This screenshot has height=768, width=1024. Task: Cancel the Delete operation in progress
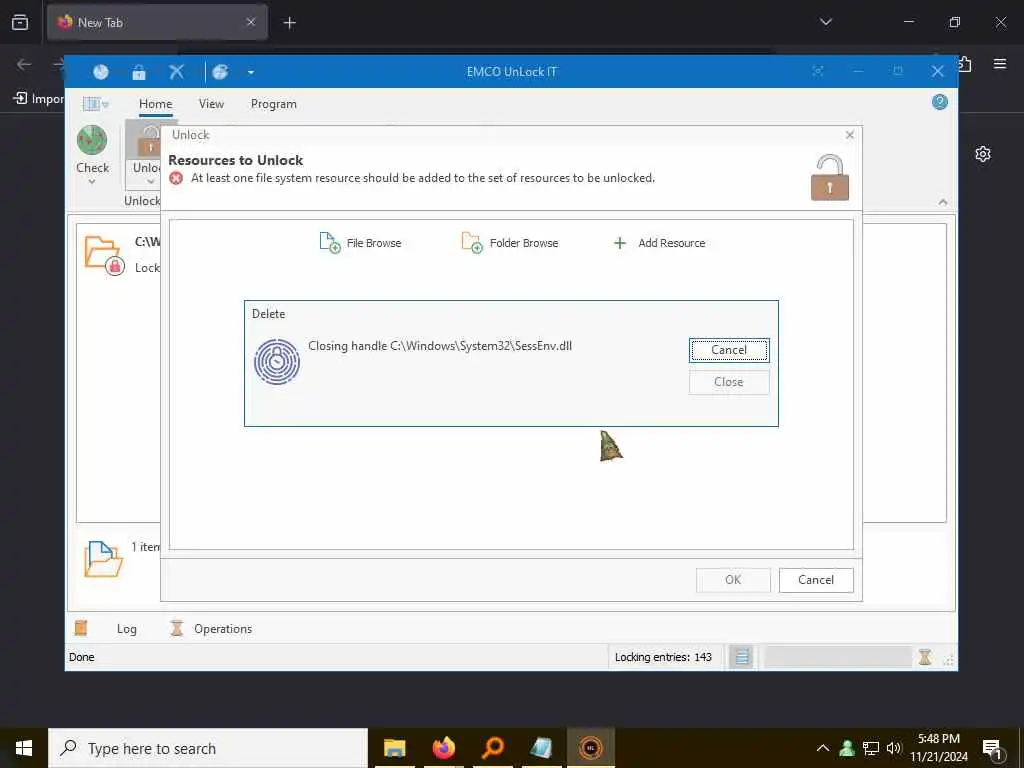point(729,350)
